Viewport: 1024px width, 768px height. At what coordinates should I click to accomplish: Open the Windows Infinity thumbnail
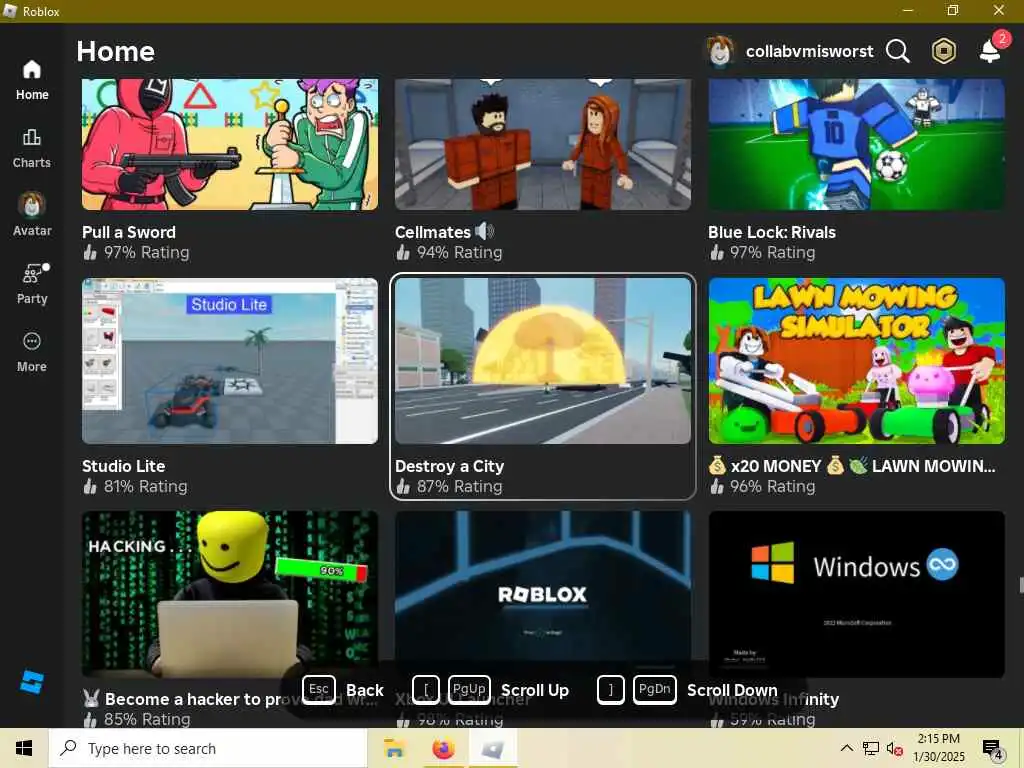[856, 594]
